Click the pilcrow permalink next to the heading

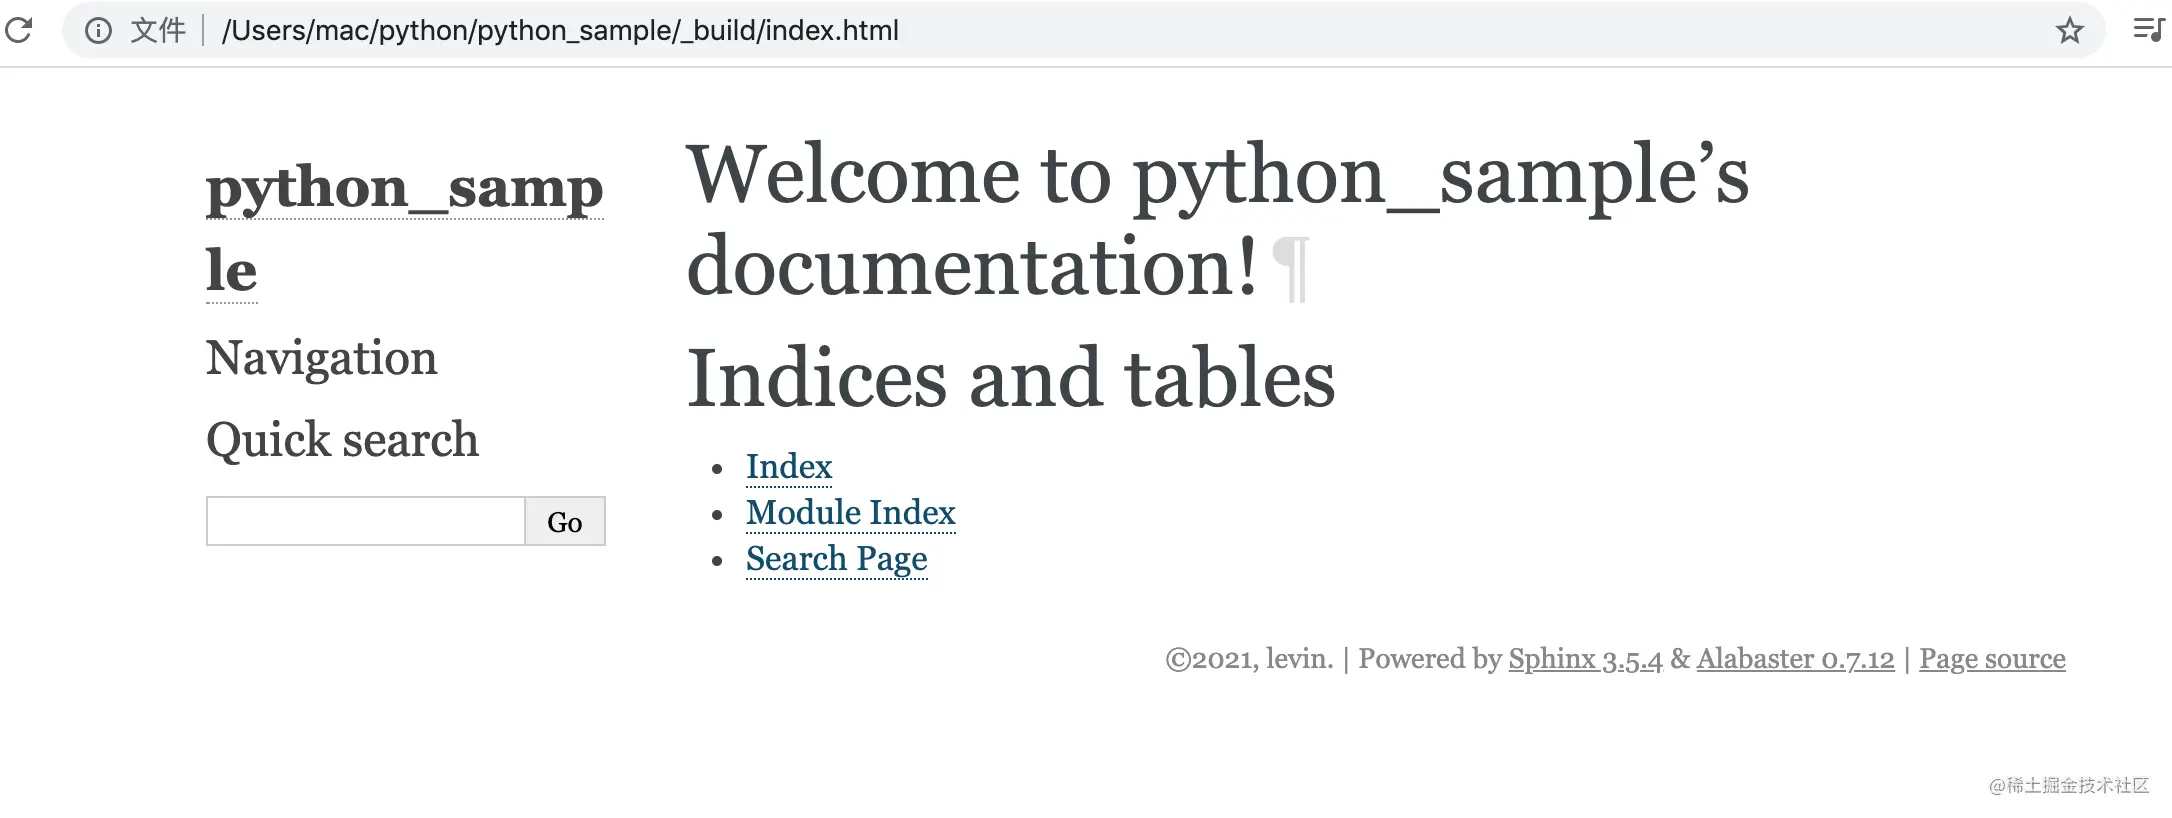(x=1290, y=268)
